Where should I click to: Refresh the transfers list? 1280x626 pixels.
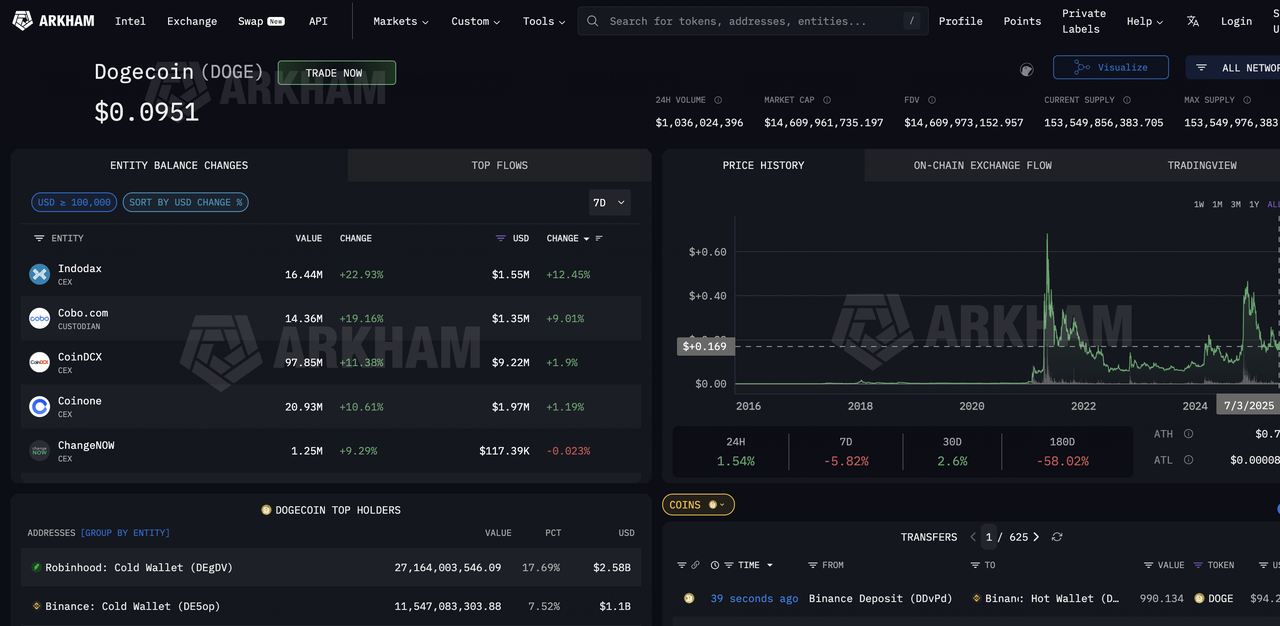coord(1057,537)
